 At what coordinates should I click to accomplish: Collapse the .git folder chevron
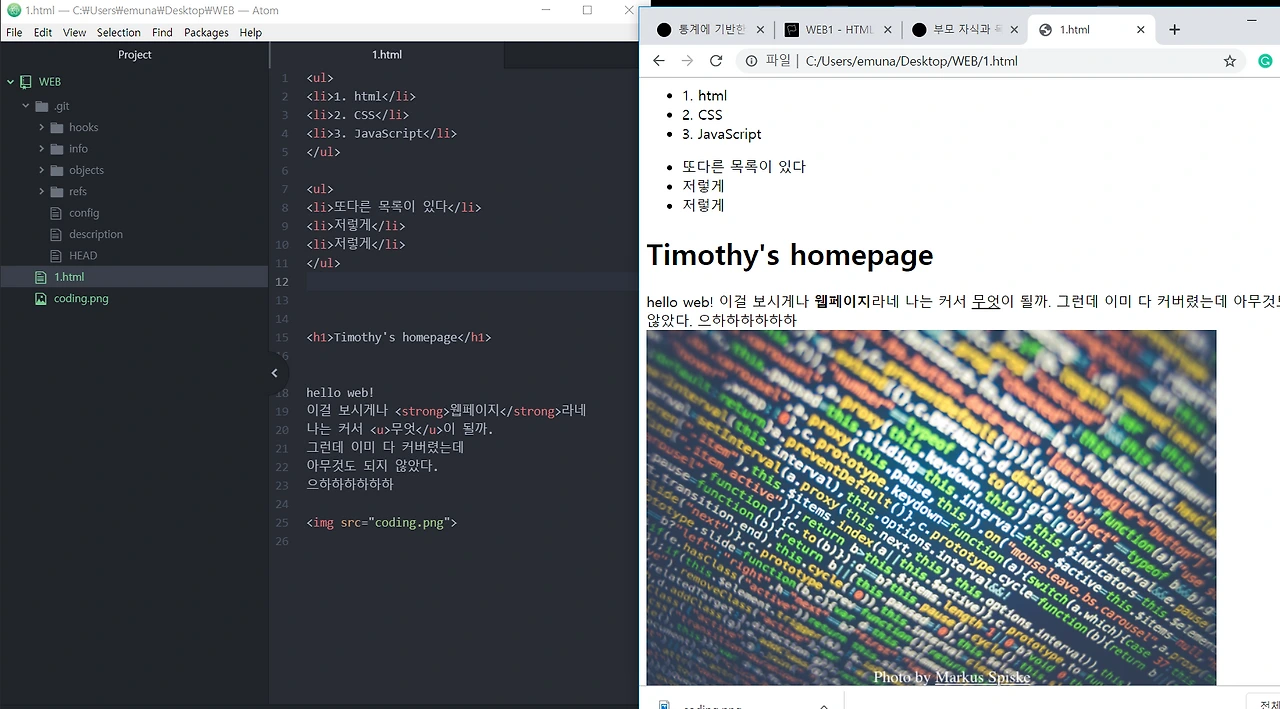point(26,106)
